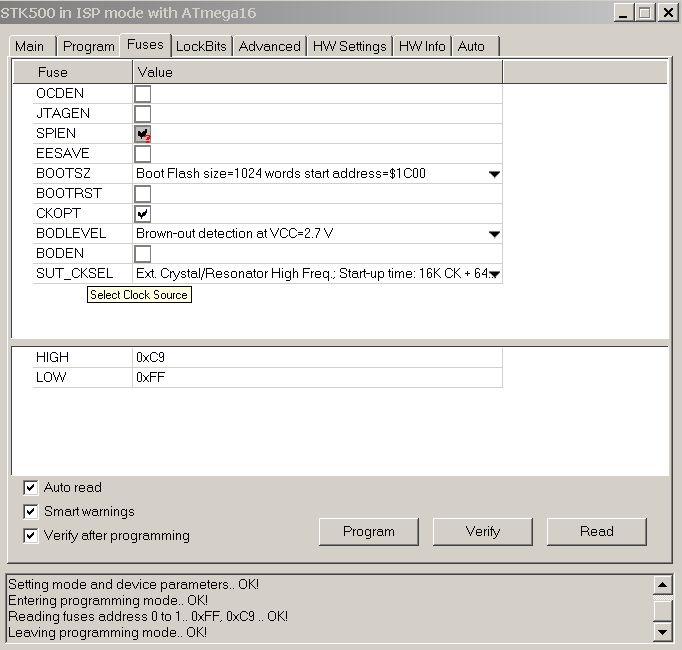
Task: Click the log scroll-up arrow
Action: [663, 585]
